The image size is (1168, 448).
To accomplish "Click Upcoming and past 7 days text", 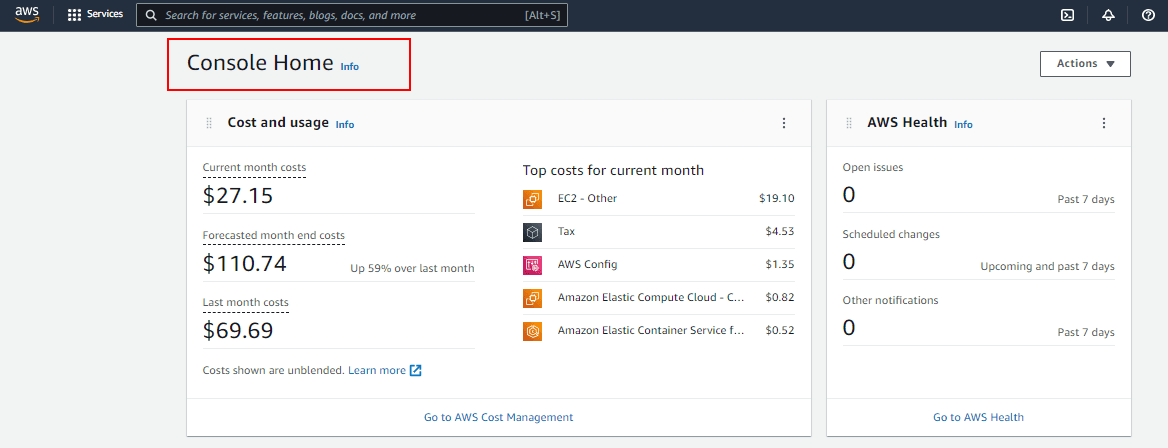I will [1047, 266].
